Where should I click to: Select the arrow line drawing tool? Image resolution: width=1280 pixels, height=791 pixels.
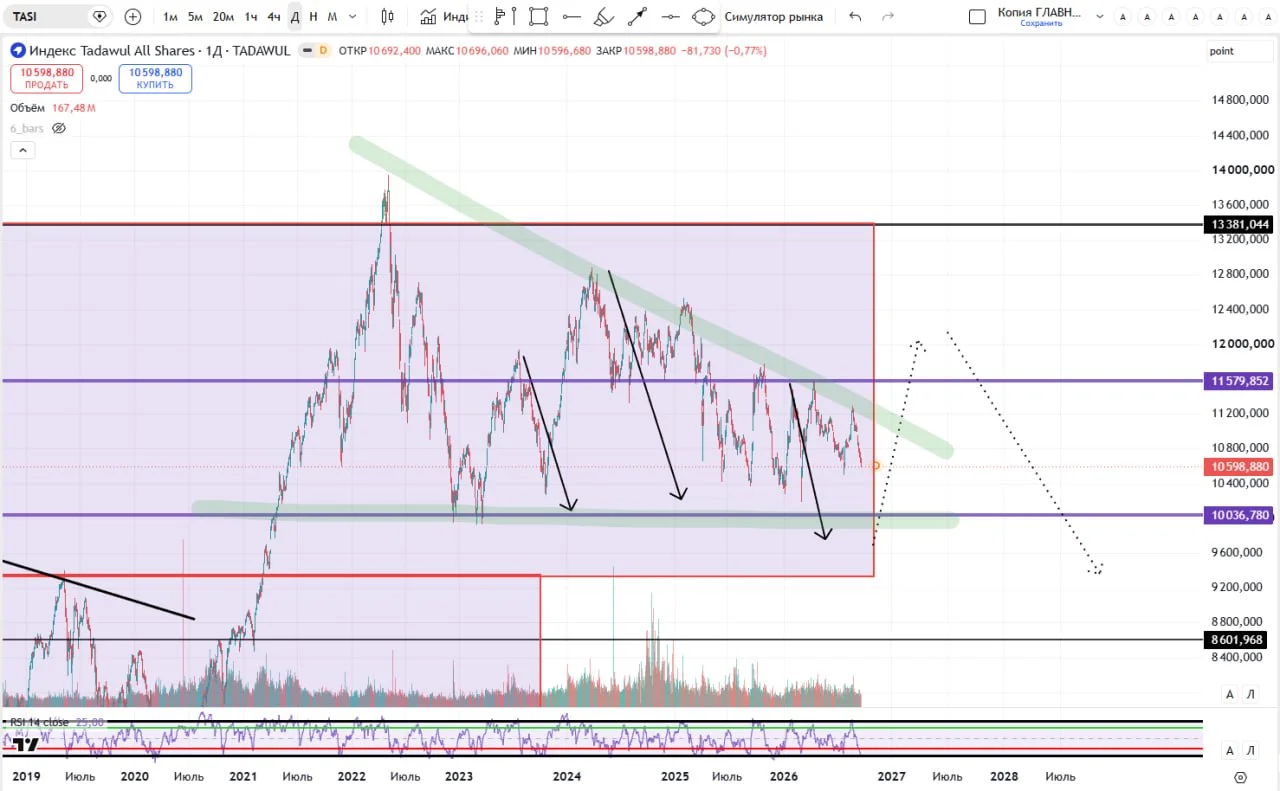click(x=637, y=16)
